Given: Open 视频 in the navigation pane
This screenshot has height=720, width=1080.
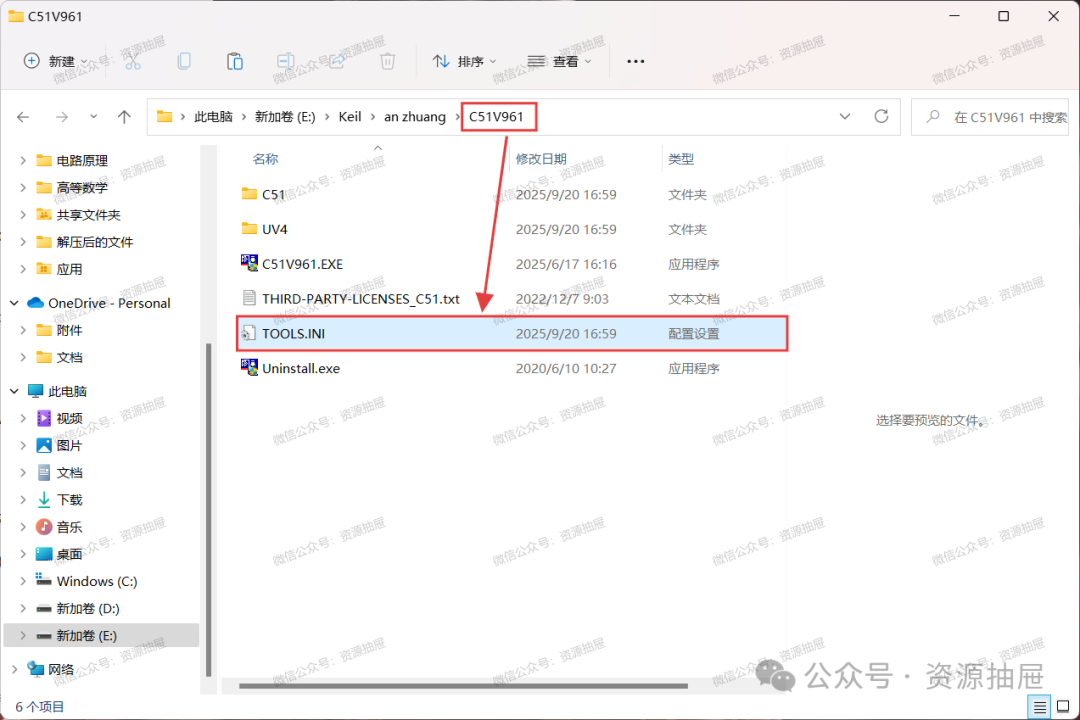Looking at the screenshot, I should tap(69, 418).
